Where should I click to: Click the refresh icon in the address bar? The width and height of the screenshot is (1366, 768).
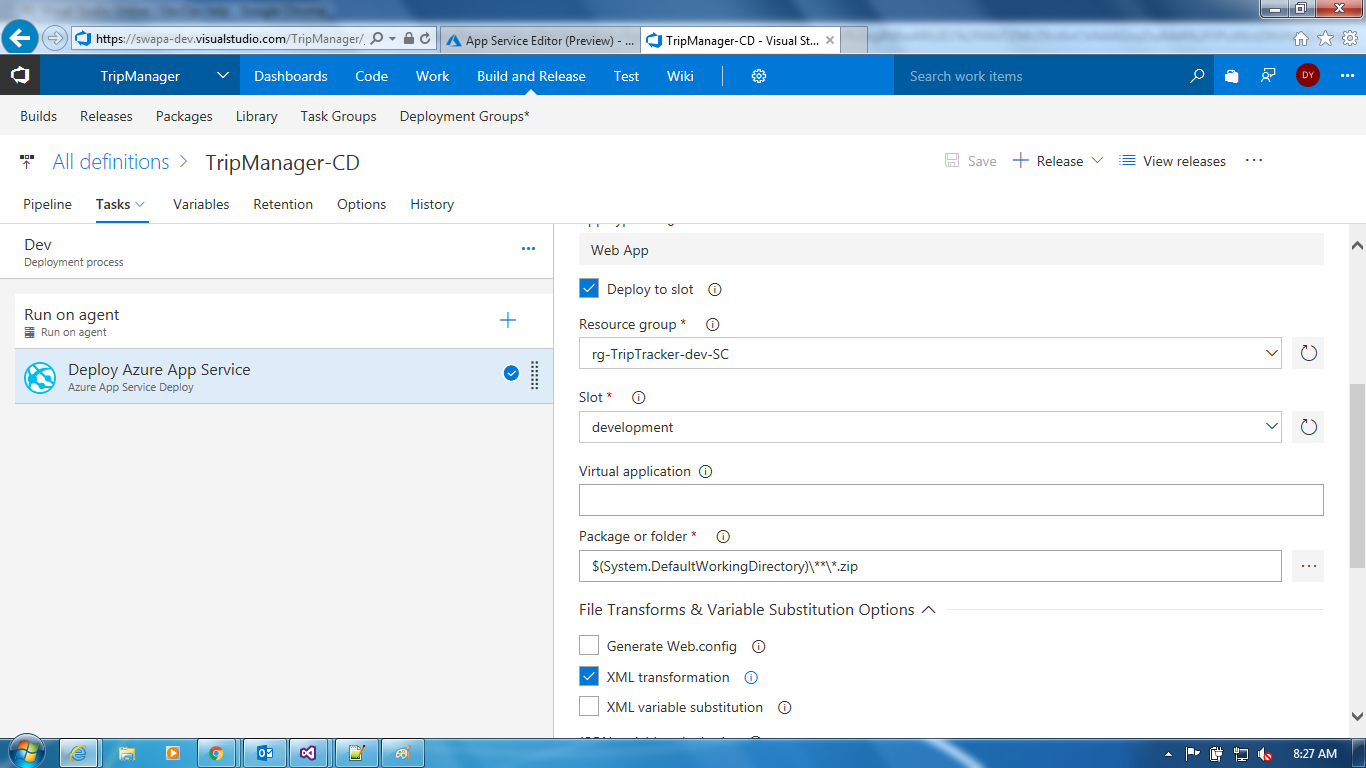426,39
